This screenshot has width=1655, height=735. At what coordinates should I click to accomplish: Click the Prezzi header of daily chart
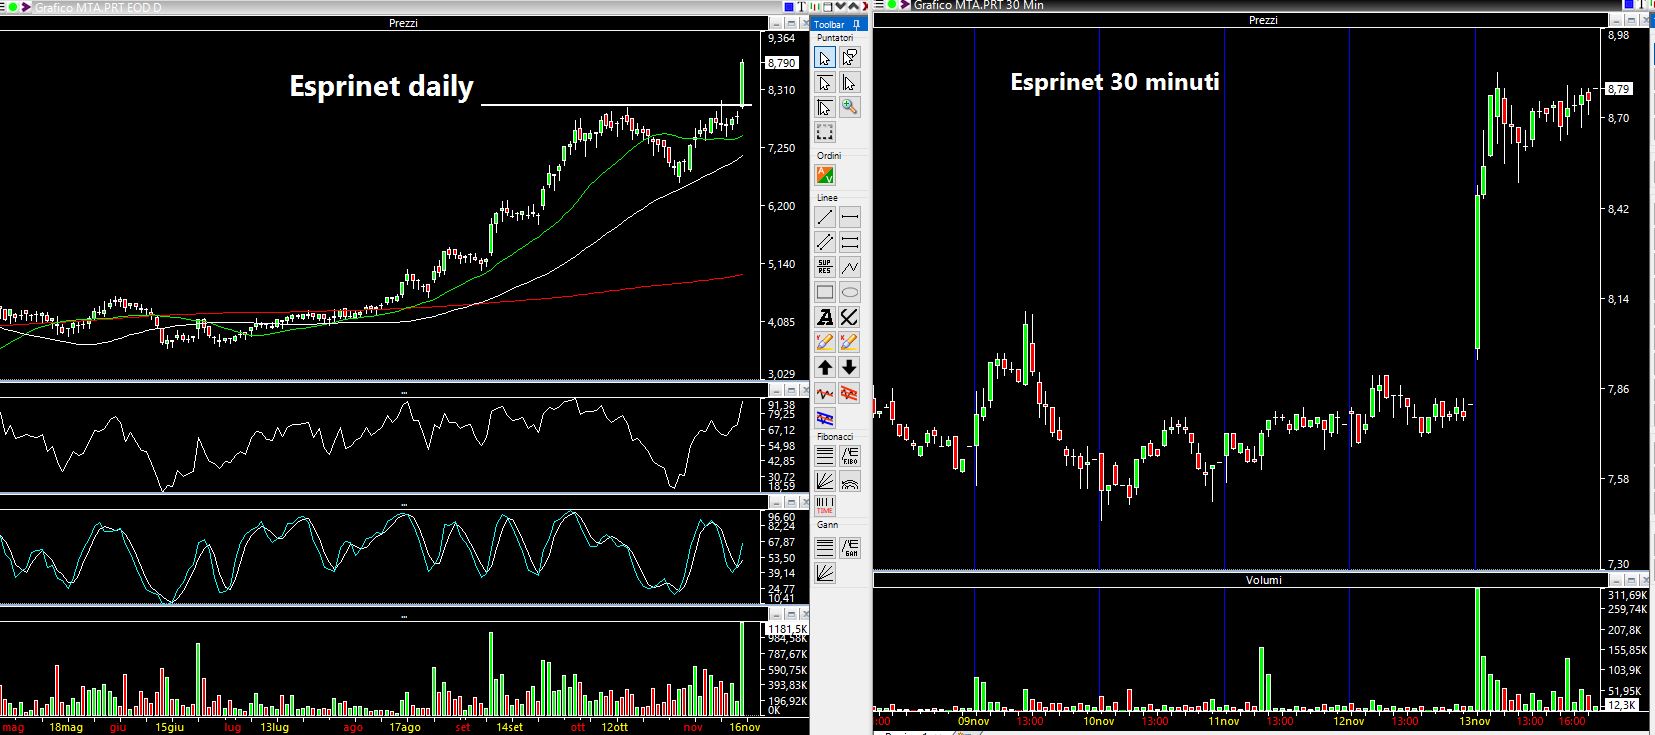403,23
